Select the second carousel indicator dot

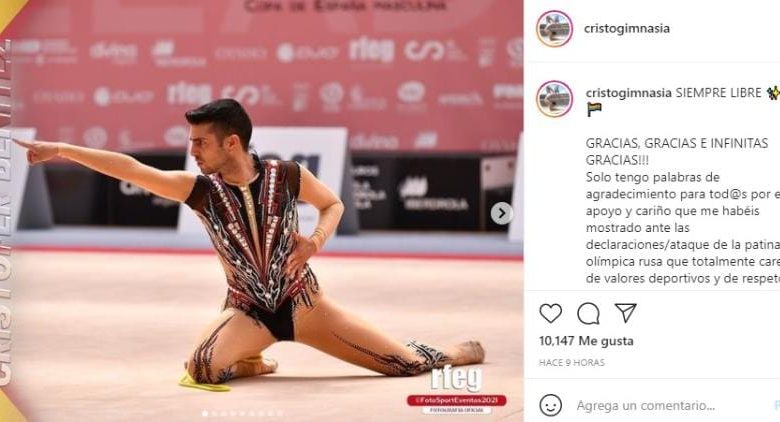coord(214,414)
